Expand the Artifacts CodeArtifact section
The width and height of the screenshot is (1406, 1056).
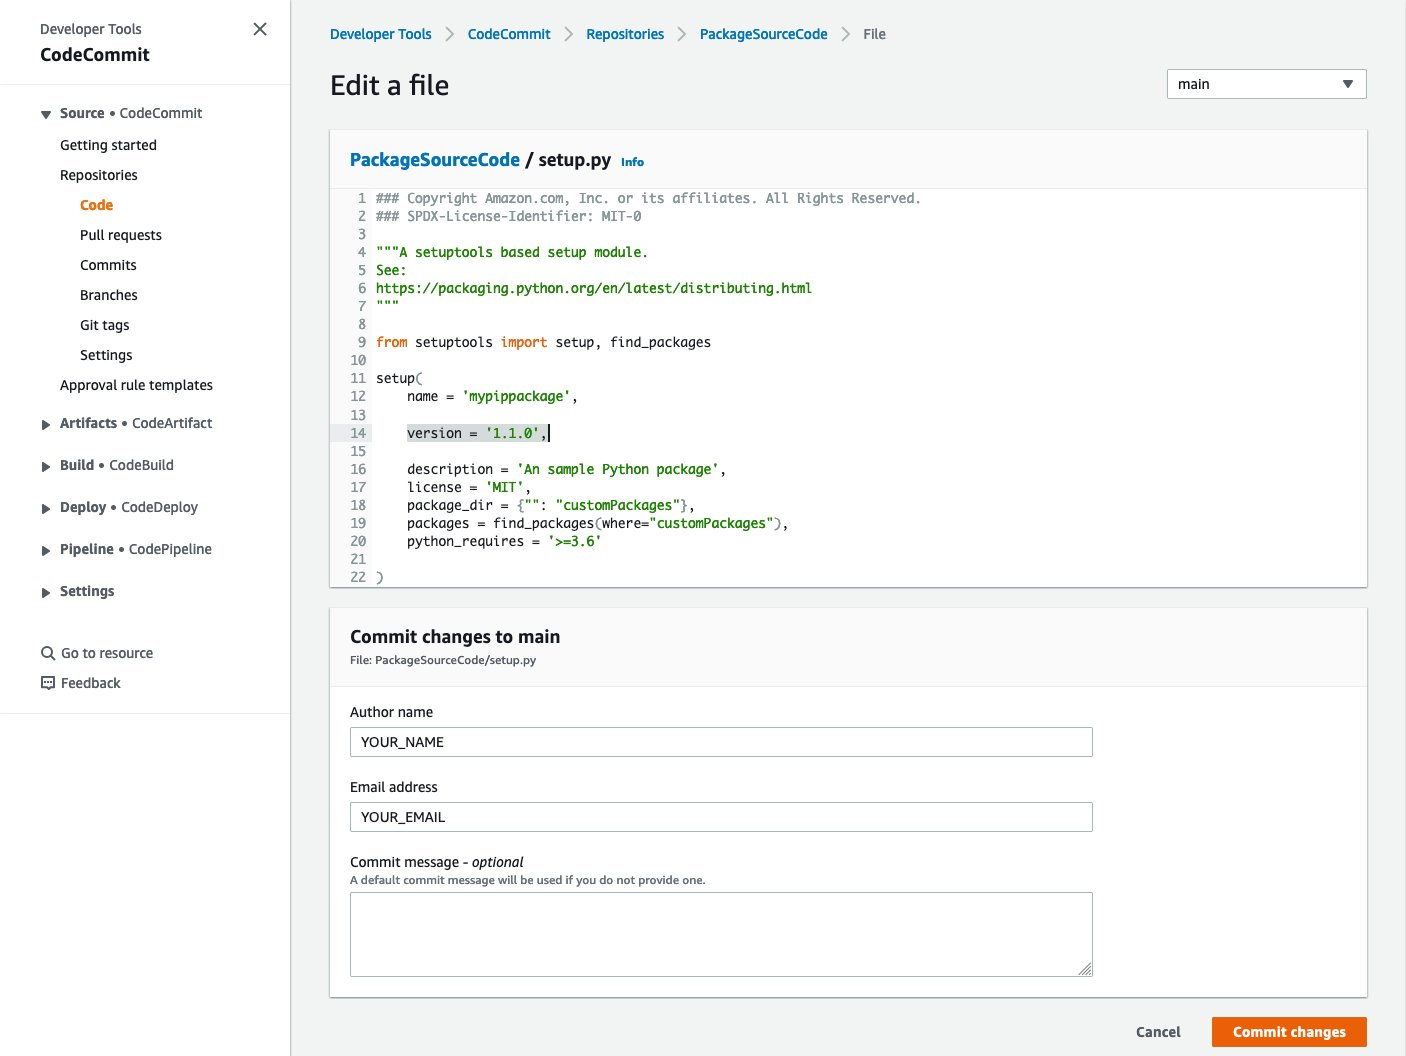[45, 424]
